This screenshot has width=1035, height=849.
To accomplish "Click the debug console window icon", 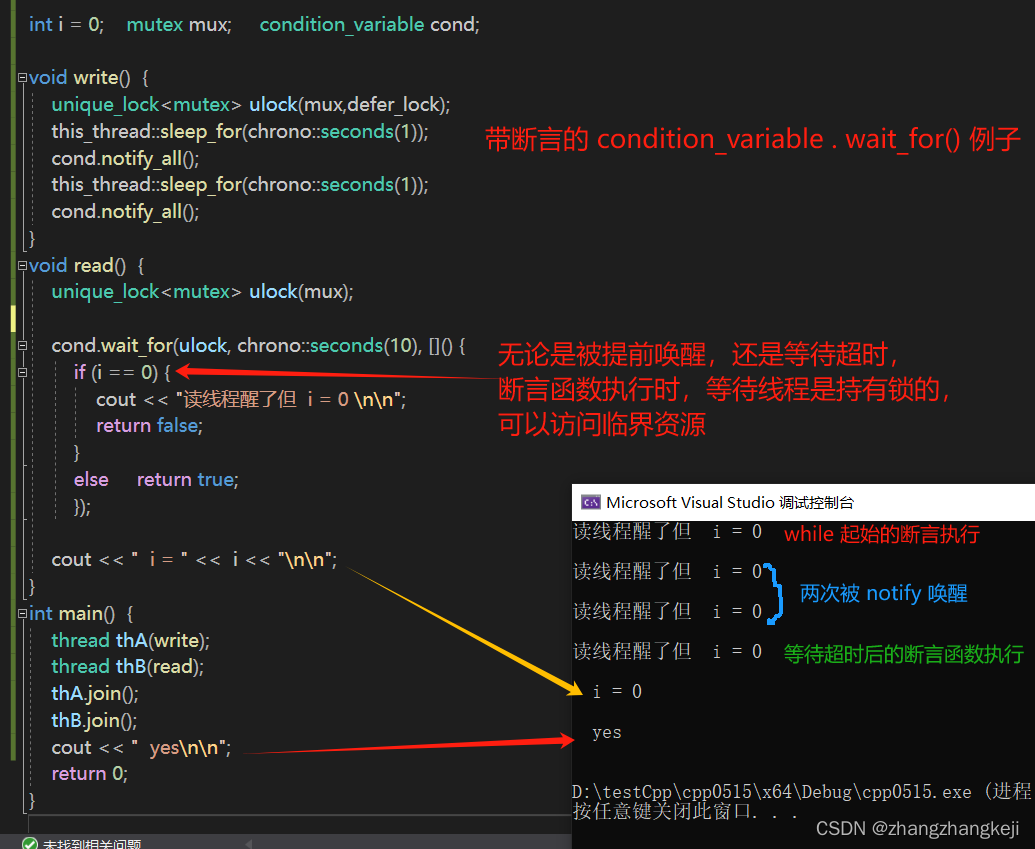I will point(590,502).
